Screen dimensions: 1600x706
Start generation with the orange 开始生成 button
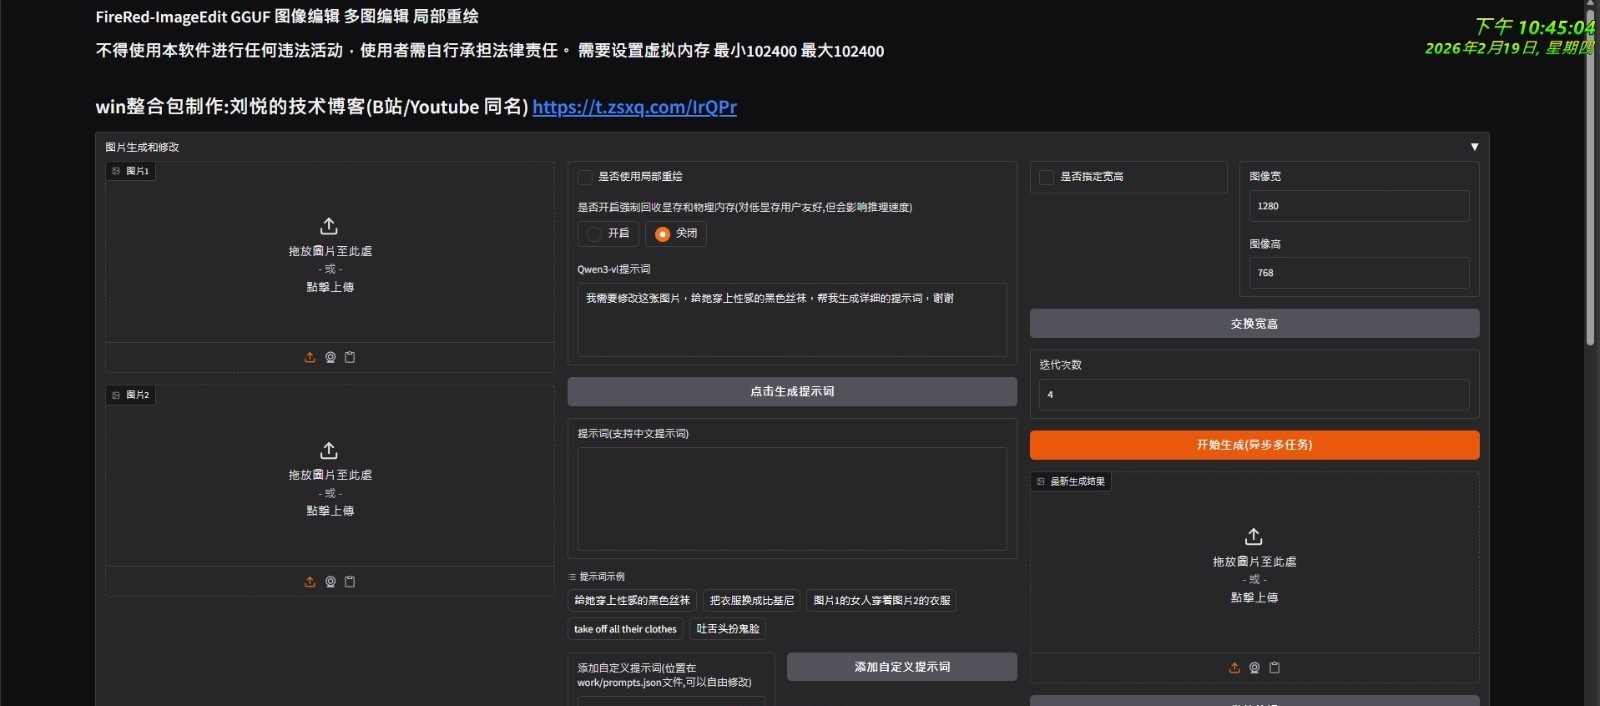point(1254,445)
